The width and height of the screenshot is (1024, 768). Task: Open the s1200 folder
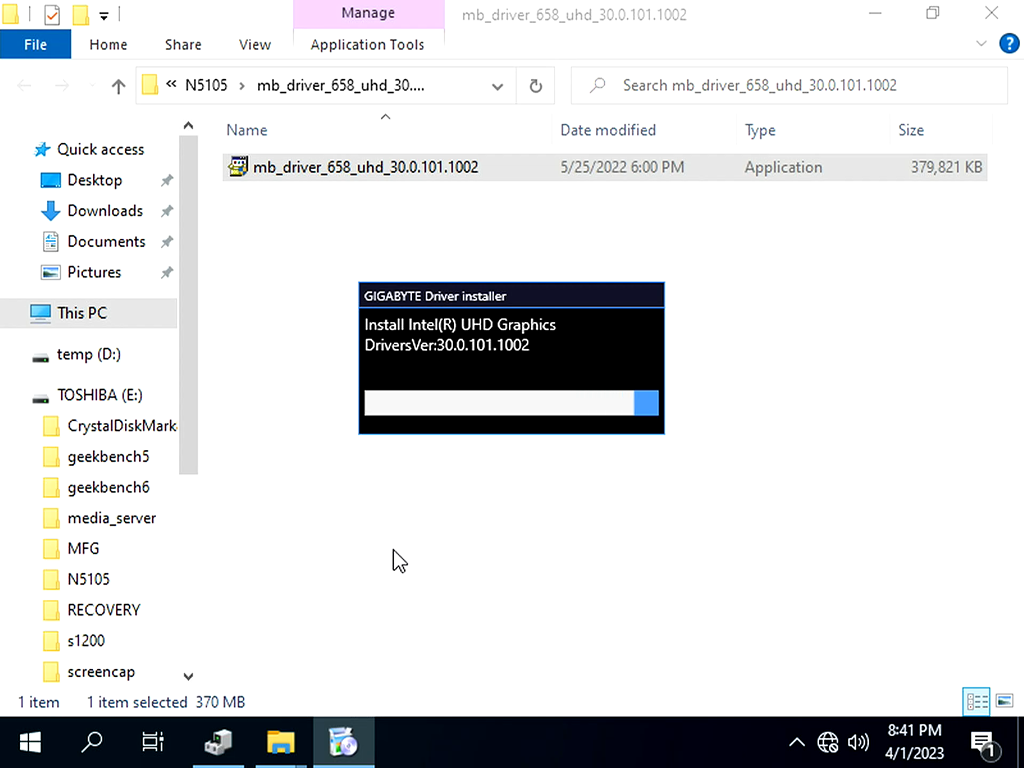click(x=86, y=641)
